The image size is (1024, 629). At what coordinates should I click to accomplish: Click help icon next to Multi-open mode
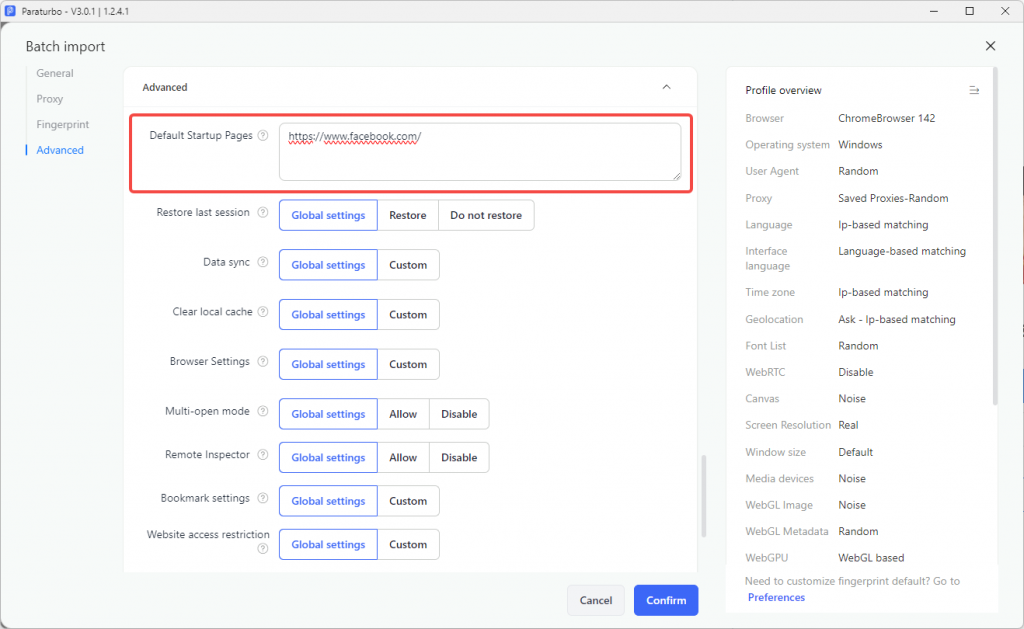tap(263, 411)
